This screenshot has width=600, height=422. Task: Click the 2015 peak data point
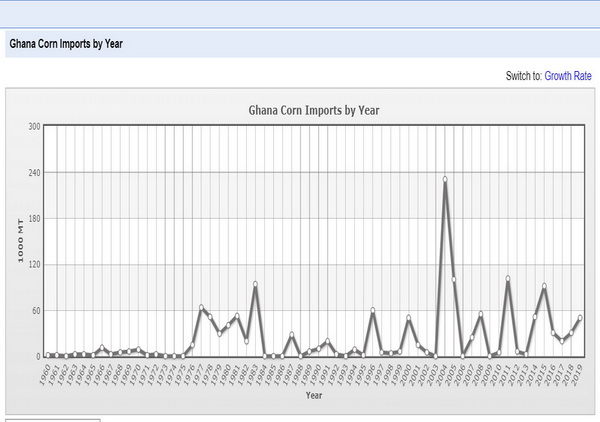[544, 286]
